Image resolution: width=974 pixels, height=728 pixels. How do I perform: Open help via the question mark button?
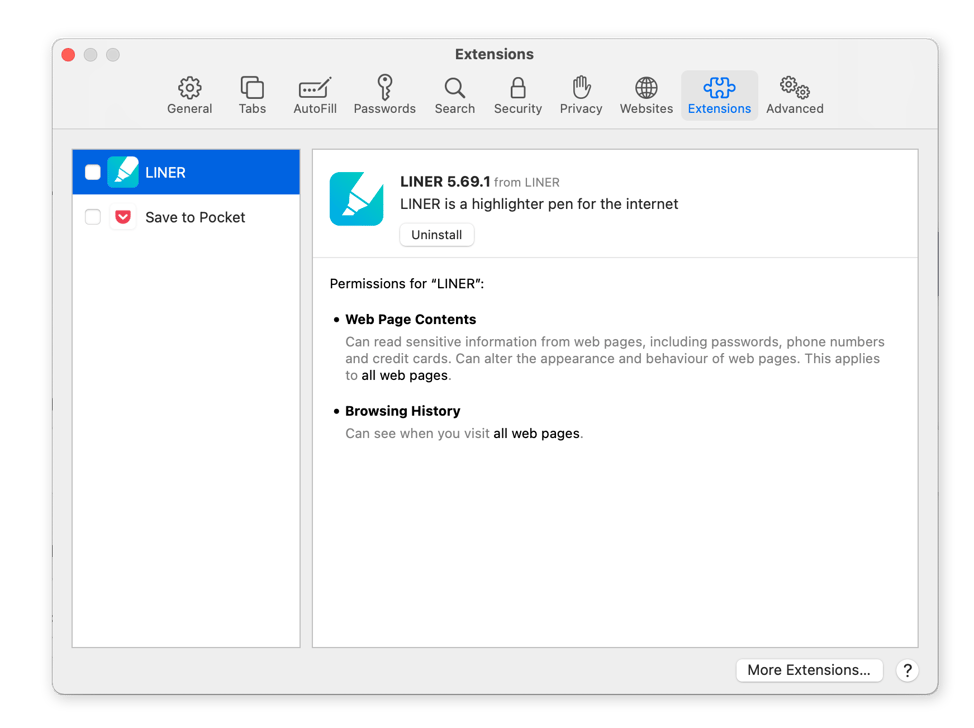pos(907,670)
